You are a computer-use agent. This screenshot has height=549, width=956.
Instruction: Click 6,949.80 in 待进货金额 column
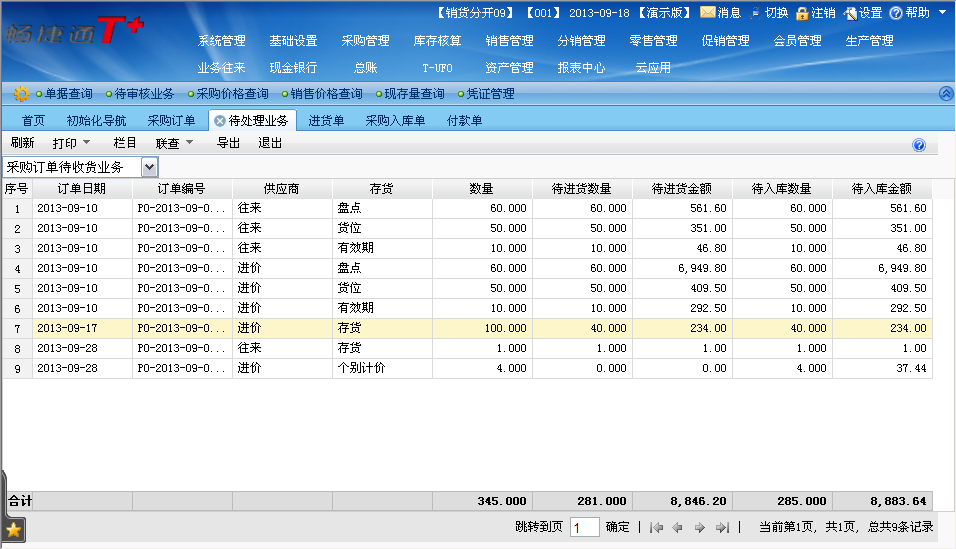(682, 268)
